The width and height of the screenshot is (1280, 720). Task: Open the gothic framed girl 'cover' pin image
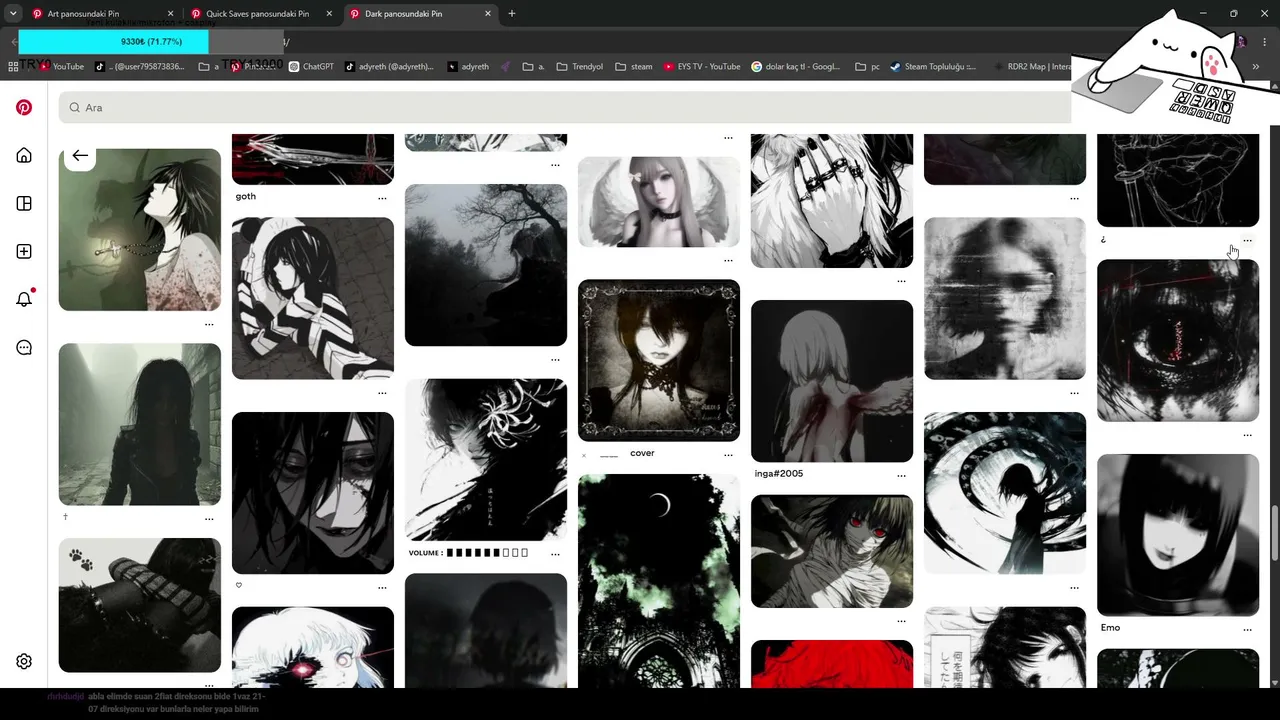point(659,360)
